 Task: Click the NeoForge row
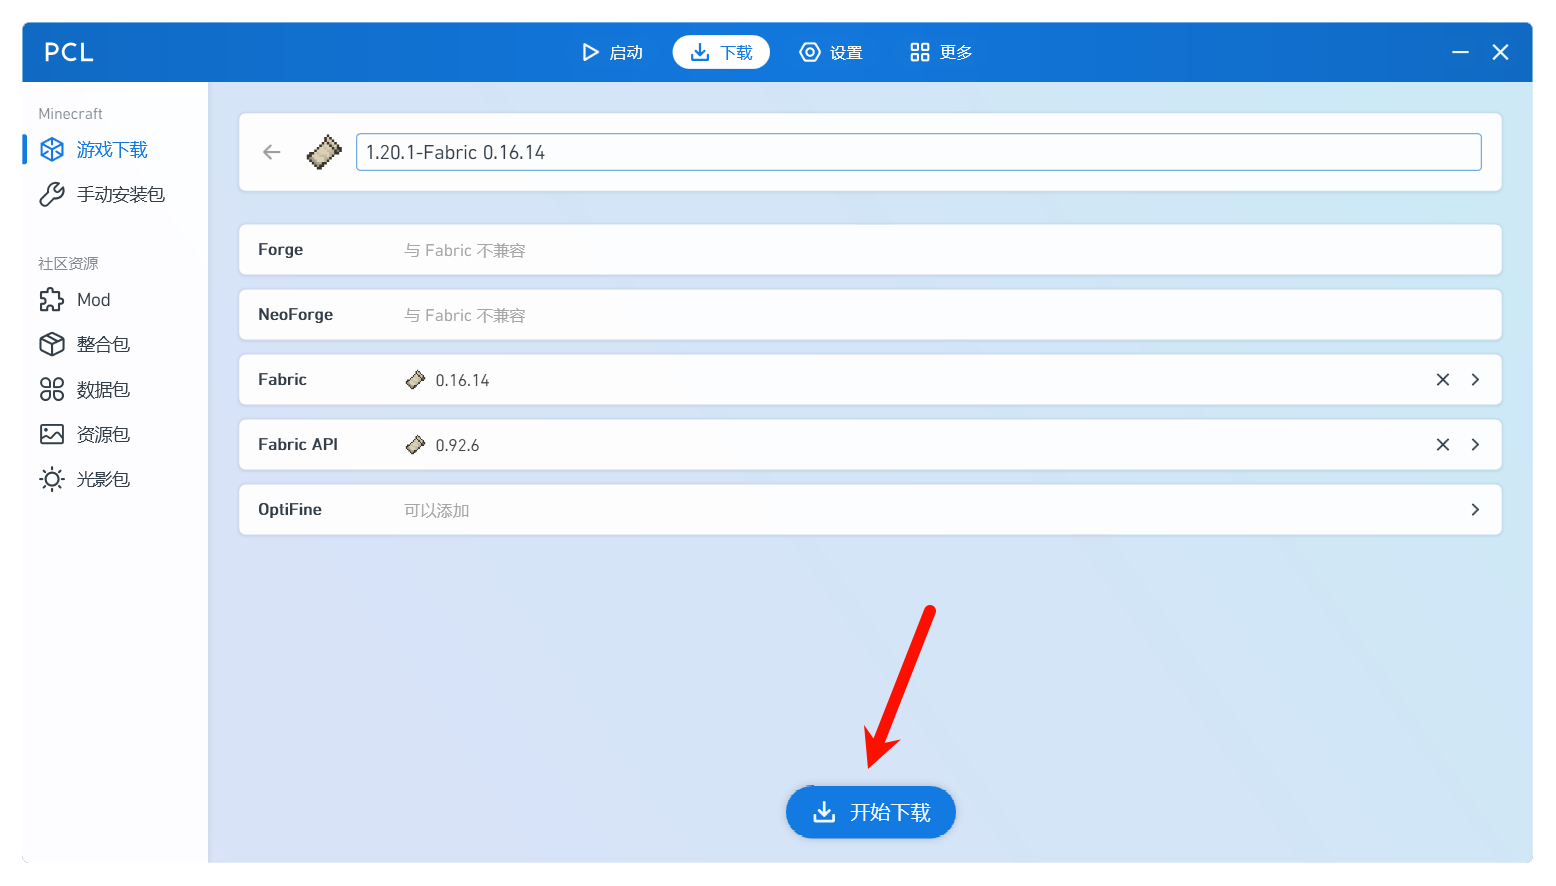coord(870,315)
